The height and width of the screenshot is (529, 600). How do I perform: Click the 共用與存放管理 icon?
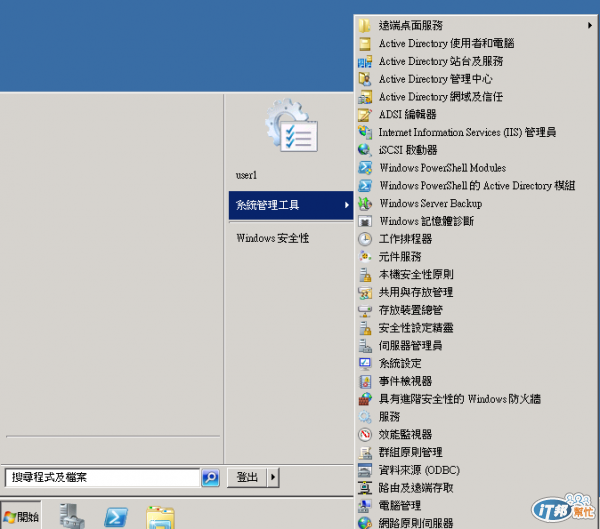click(365, 292)
